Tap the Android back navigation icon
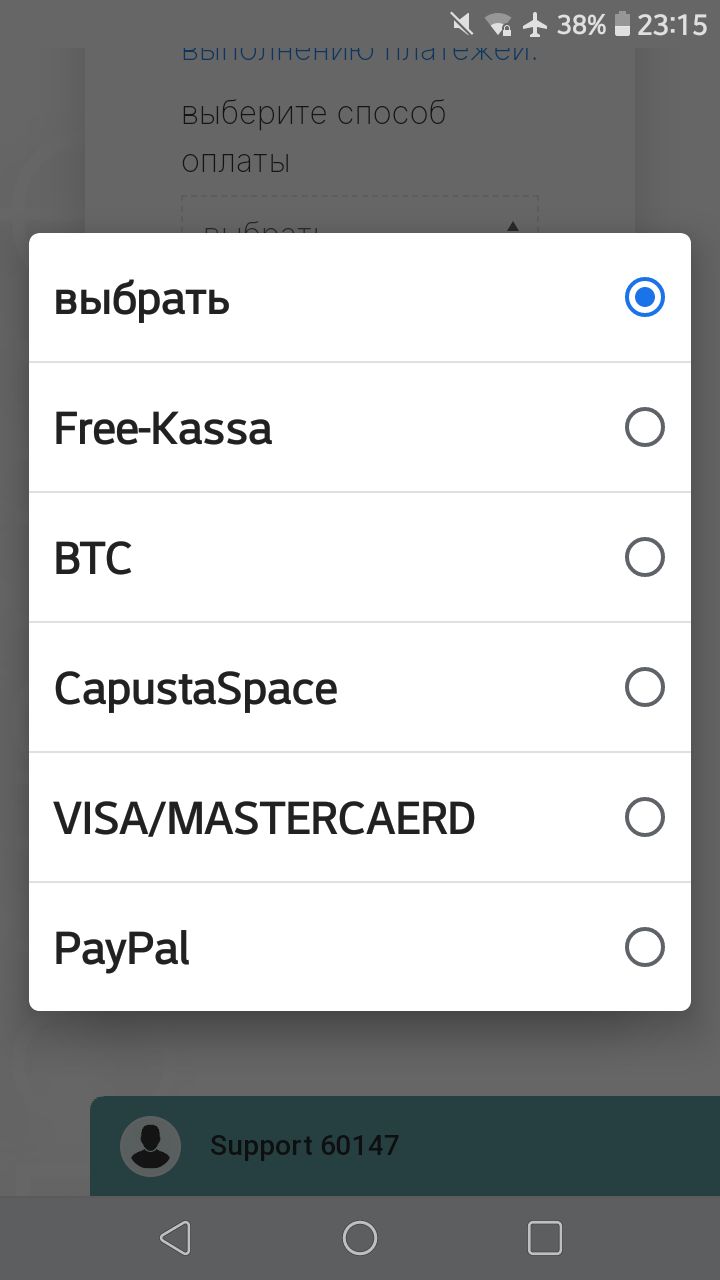Screen dimensions: 720x1280 175,1238
